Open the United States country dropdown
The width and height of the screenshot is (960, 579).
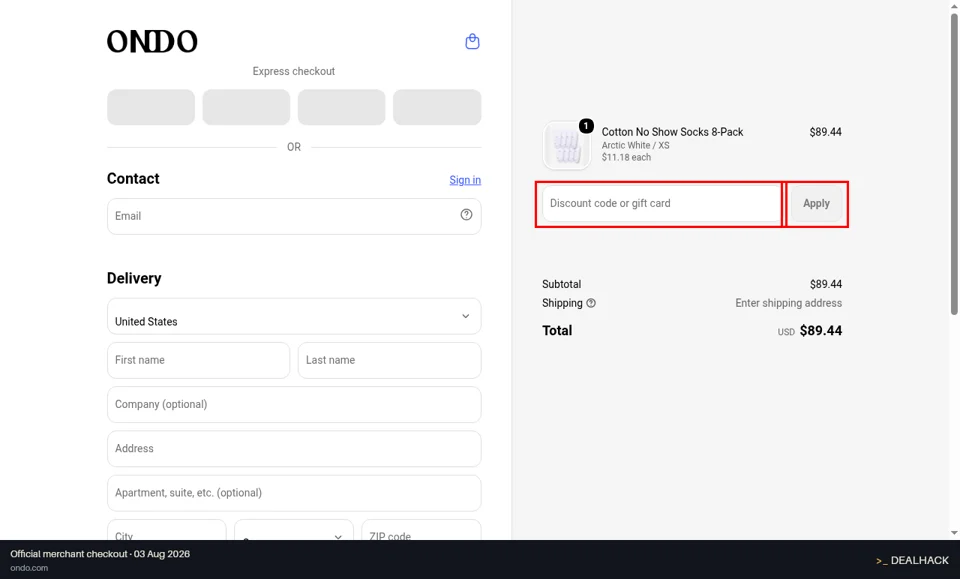[294, 316]
